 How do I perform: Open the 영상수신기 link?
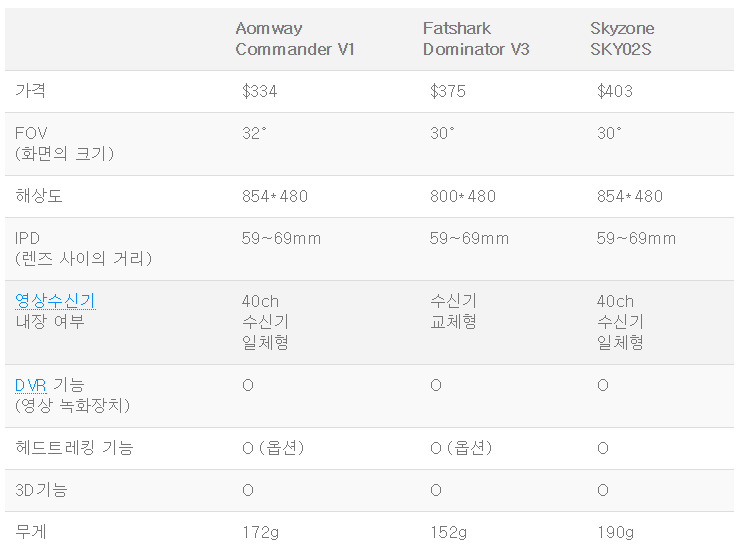[55, 301]
